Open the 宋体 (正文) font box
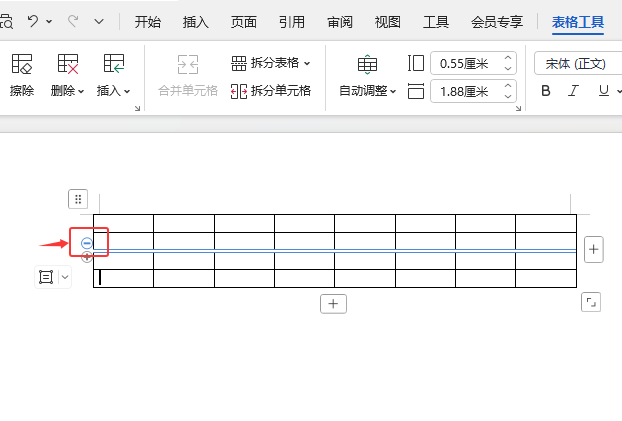Screen dimensions: 622x421 [578, 63]
